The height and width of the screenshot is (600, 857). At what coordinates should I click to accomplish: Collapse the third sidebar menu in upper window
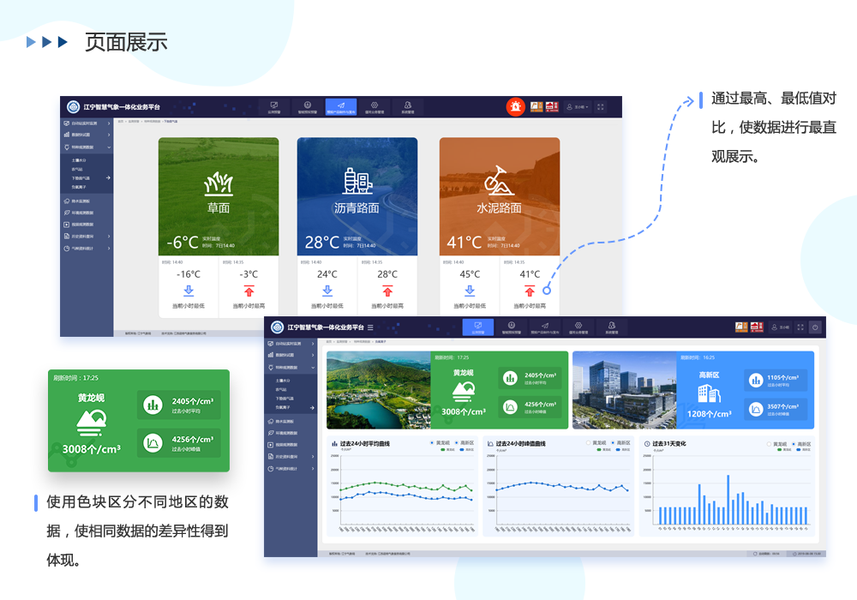click(87, 148)
